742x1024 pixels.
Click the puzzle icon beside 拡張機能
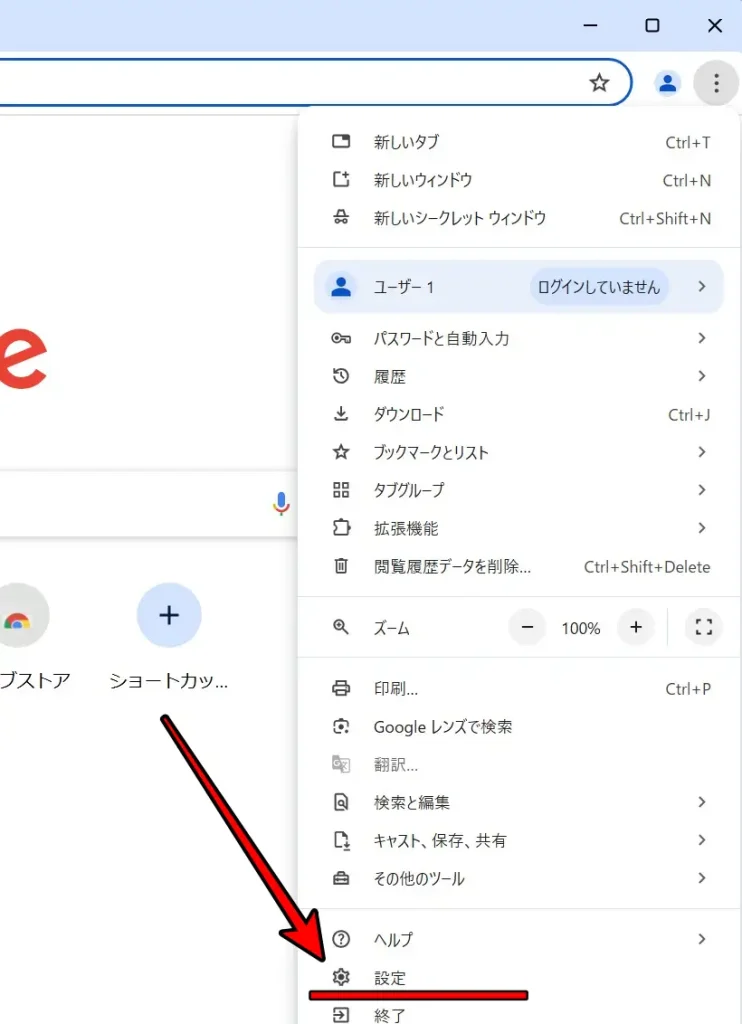[341, 528]
